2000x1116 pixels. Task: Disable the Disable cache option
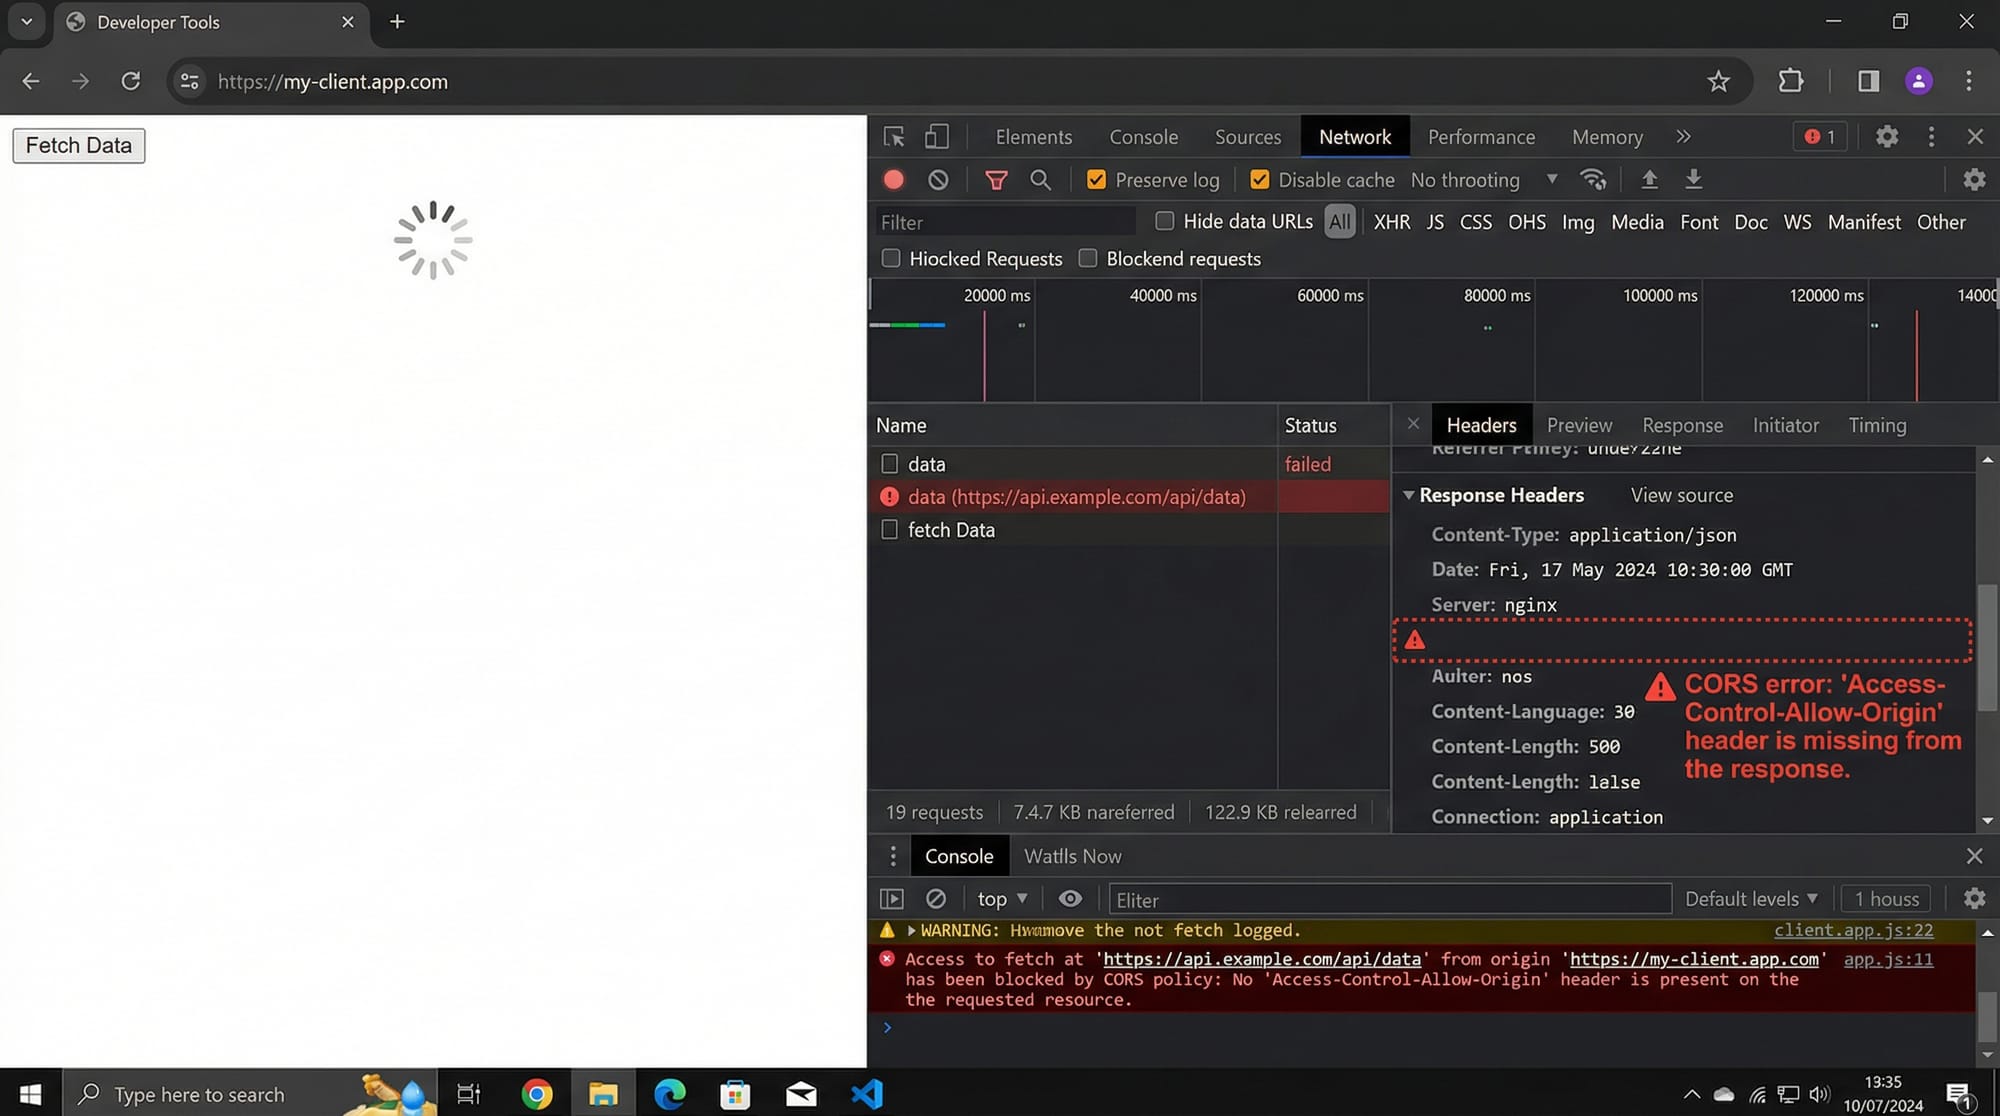[1259, 179]
